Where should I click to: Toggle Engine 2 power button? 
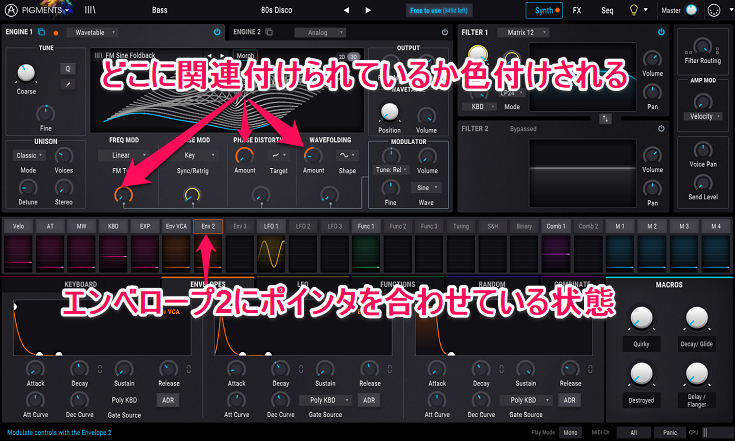pyautogui.click(x=444, y=32)
